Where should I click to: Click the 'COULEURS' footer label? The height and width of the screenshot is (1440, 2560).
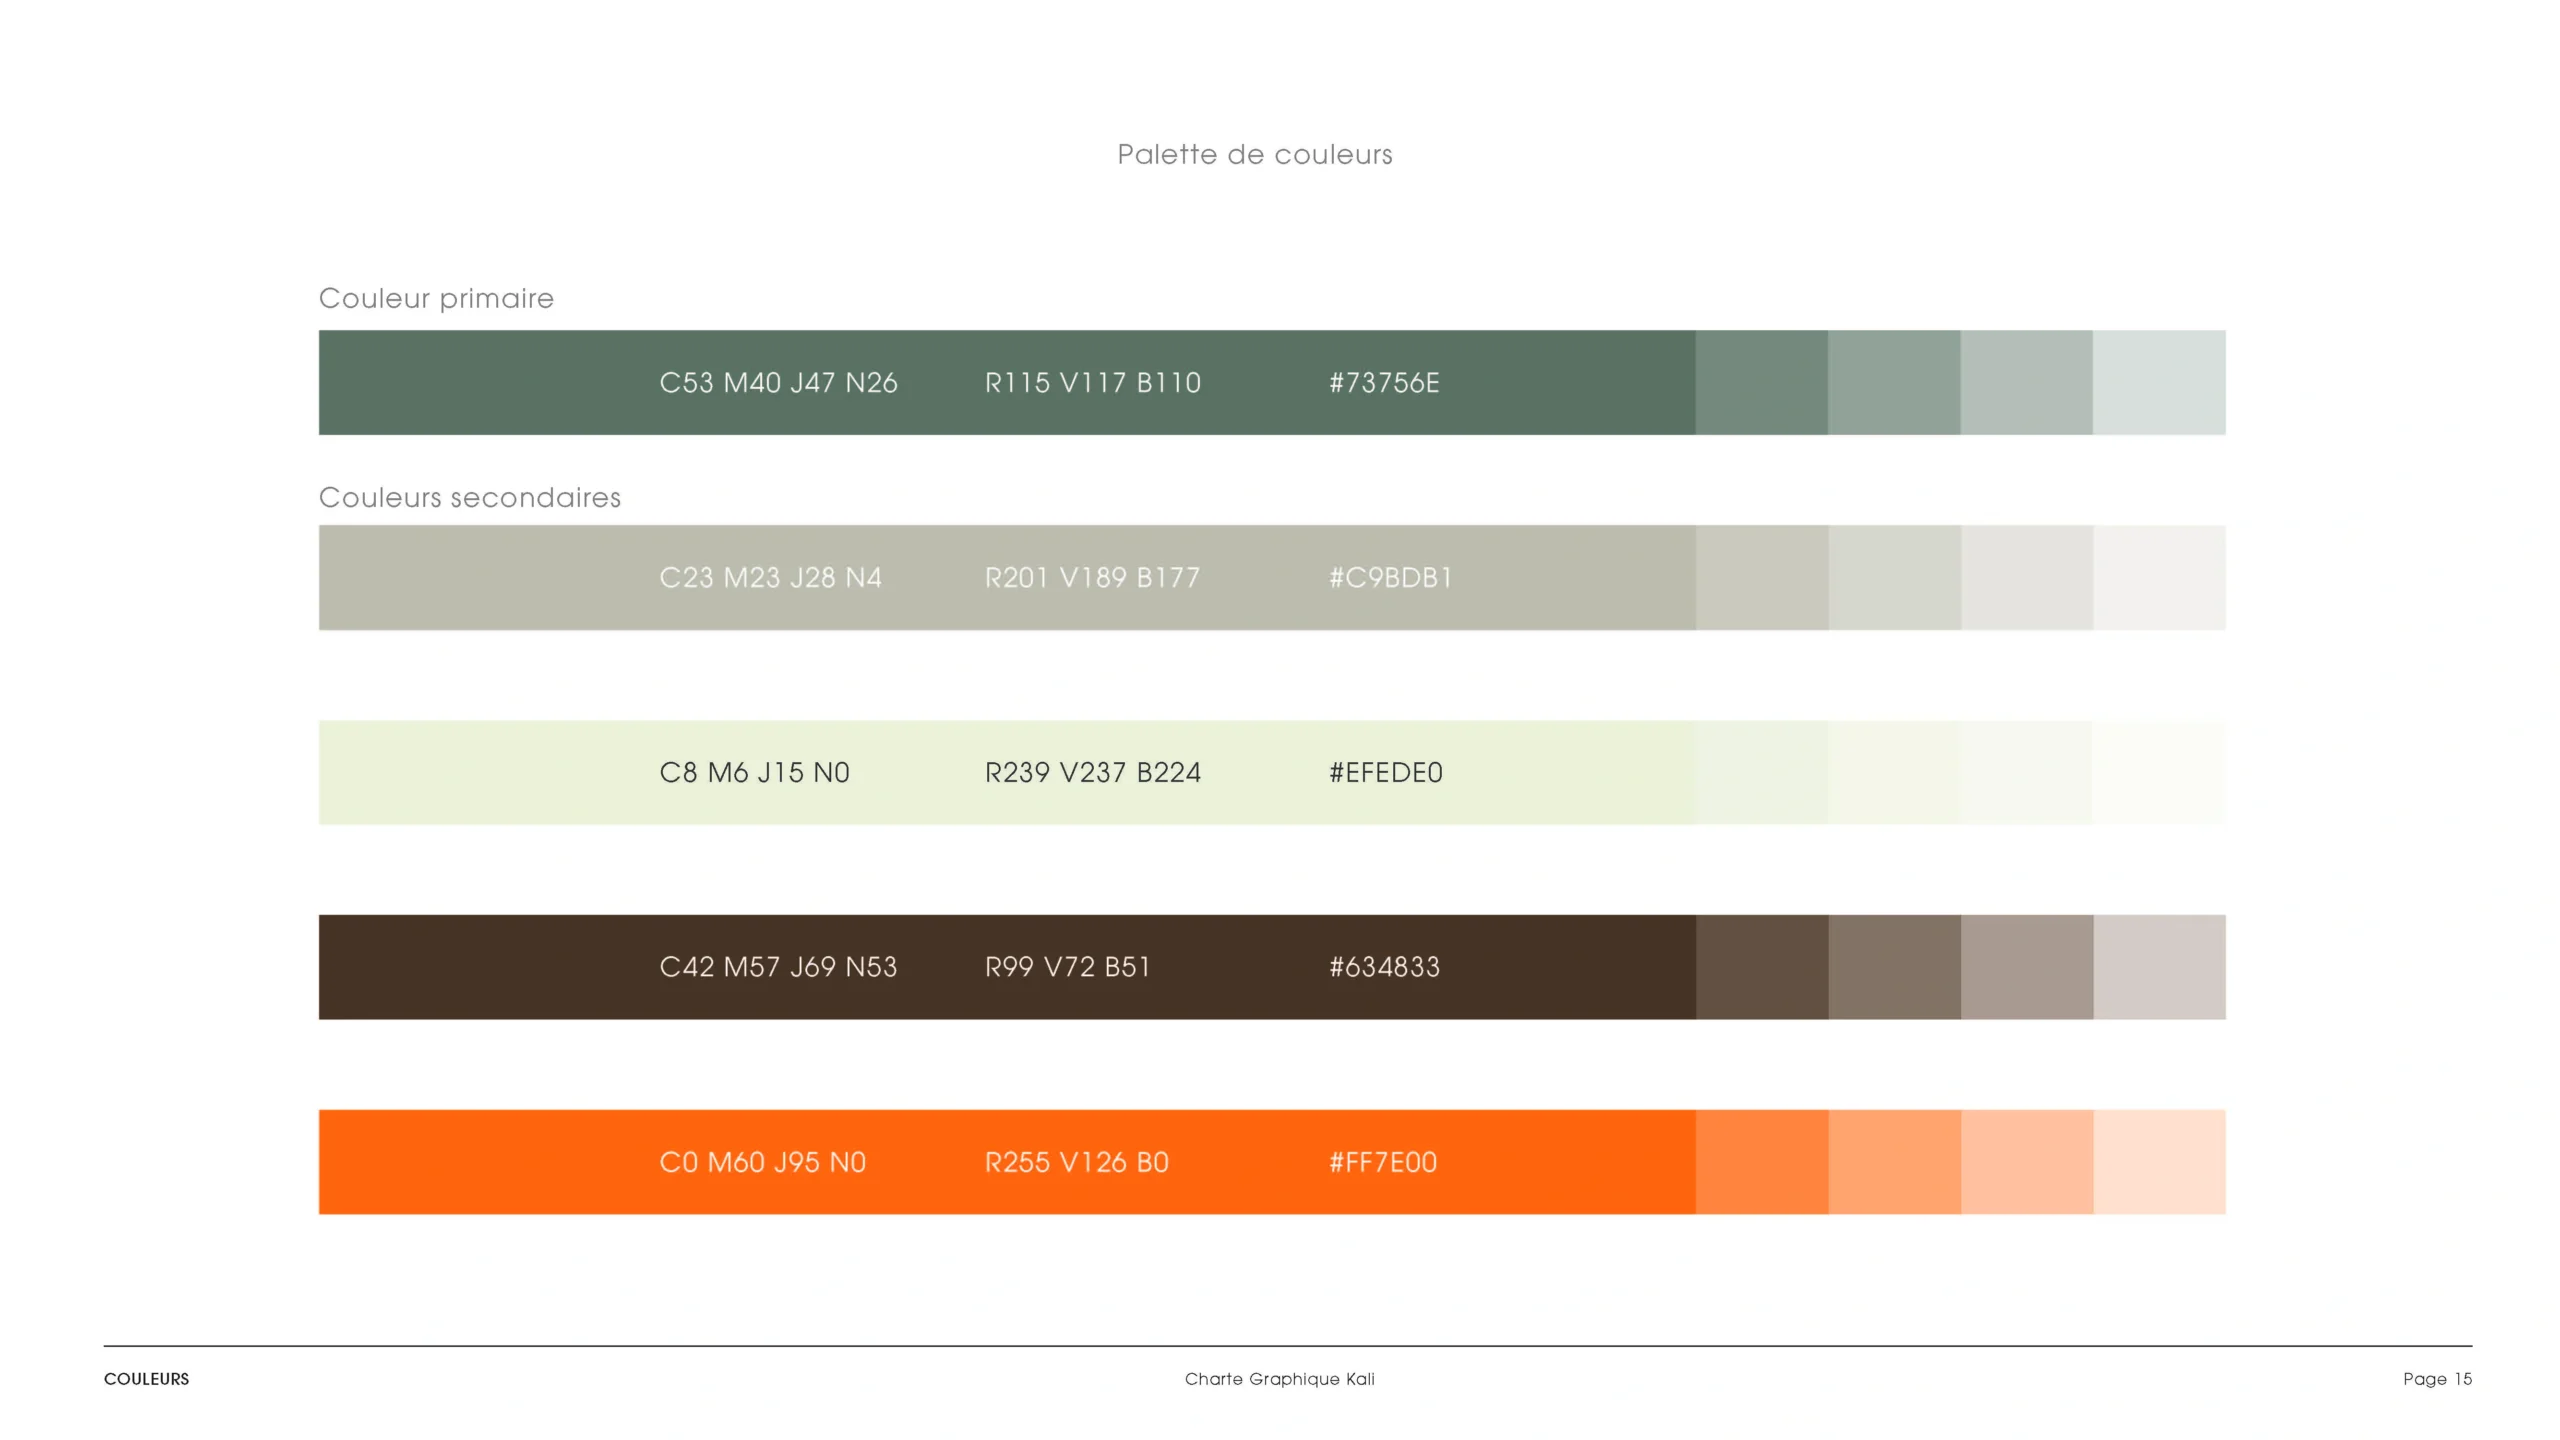(x=146, y=1379)
